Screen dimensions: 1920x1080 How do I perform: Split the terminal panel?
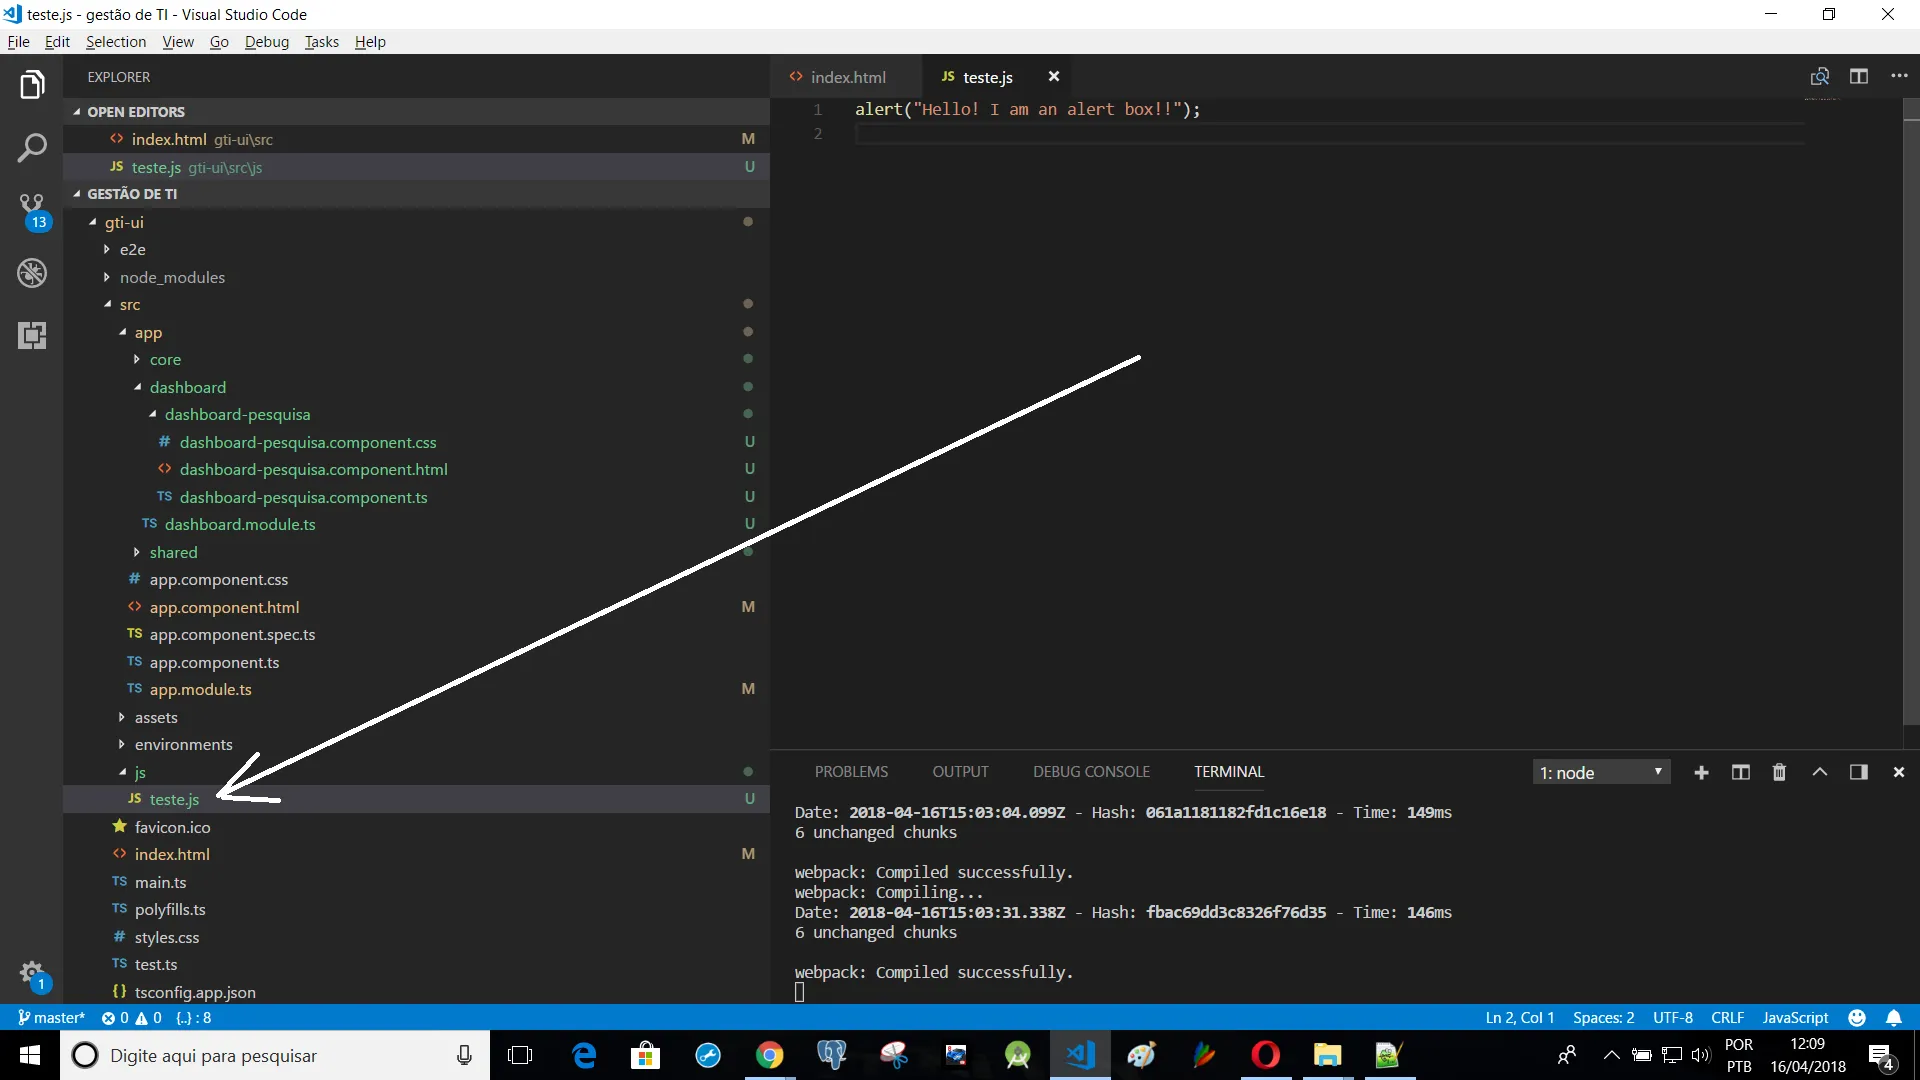pos(1740,772)
